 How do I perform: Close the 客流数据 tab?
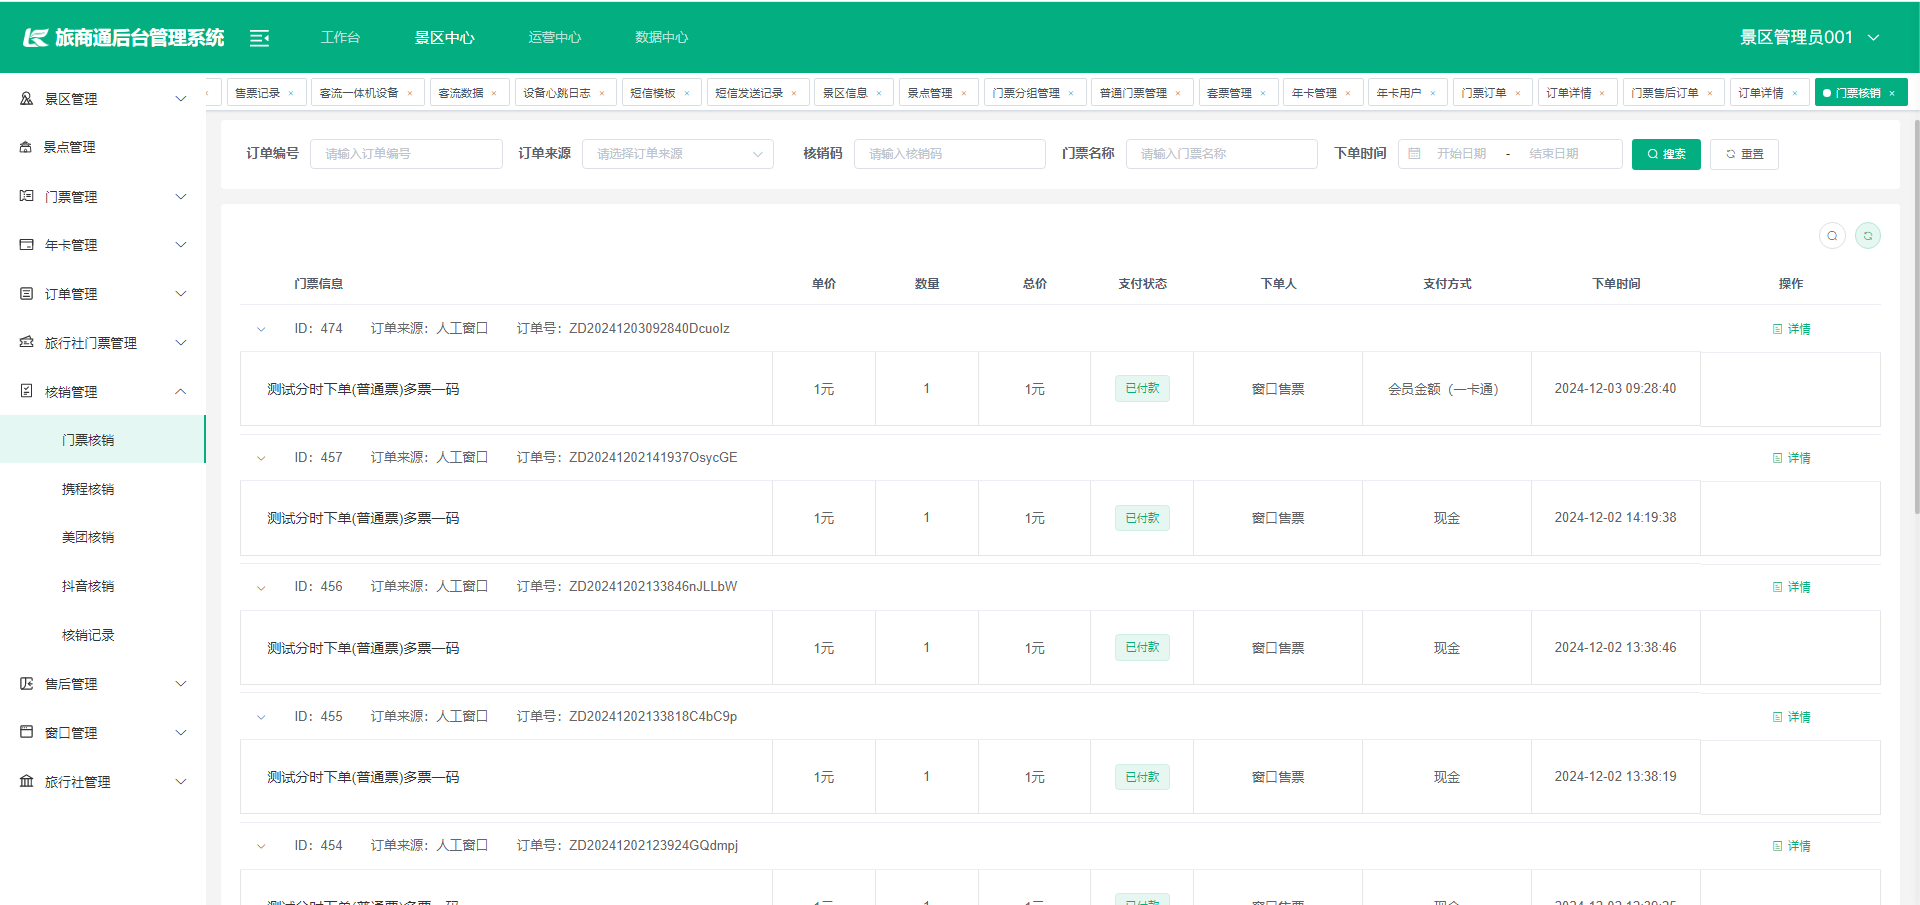(x=494, y=93)
